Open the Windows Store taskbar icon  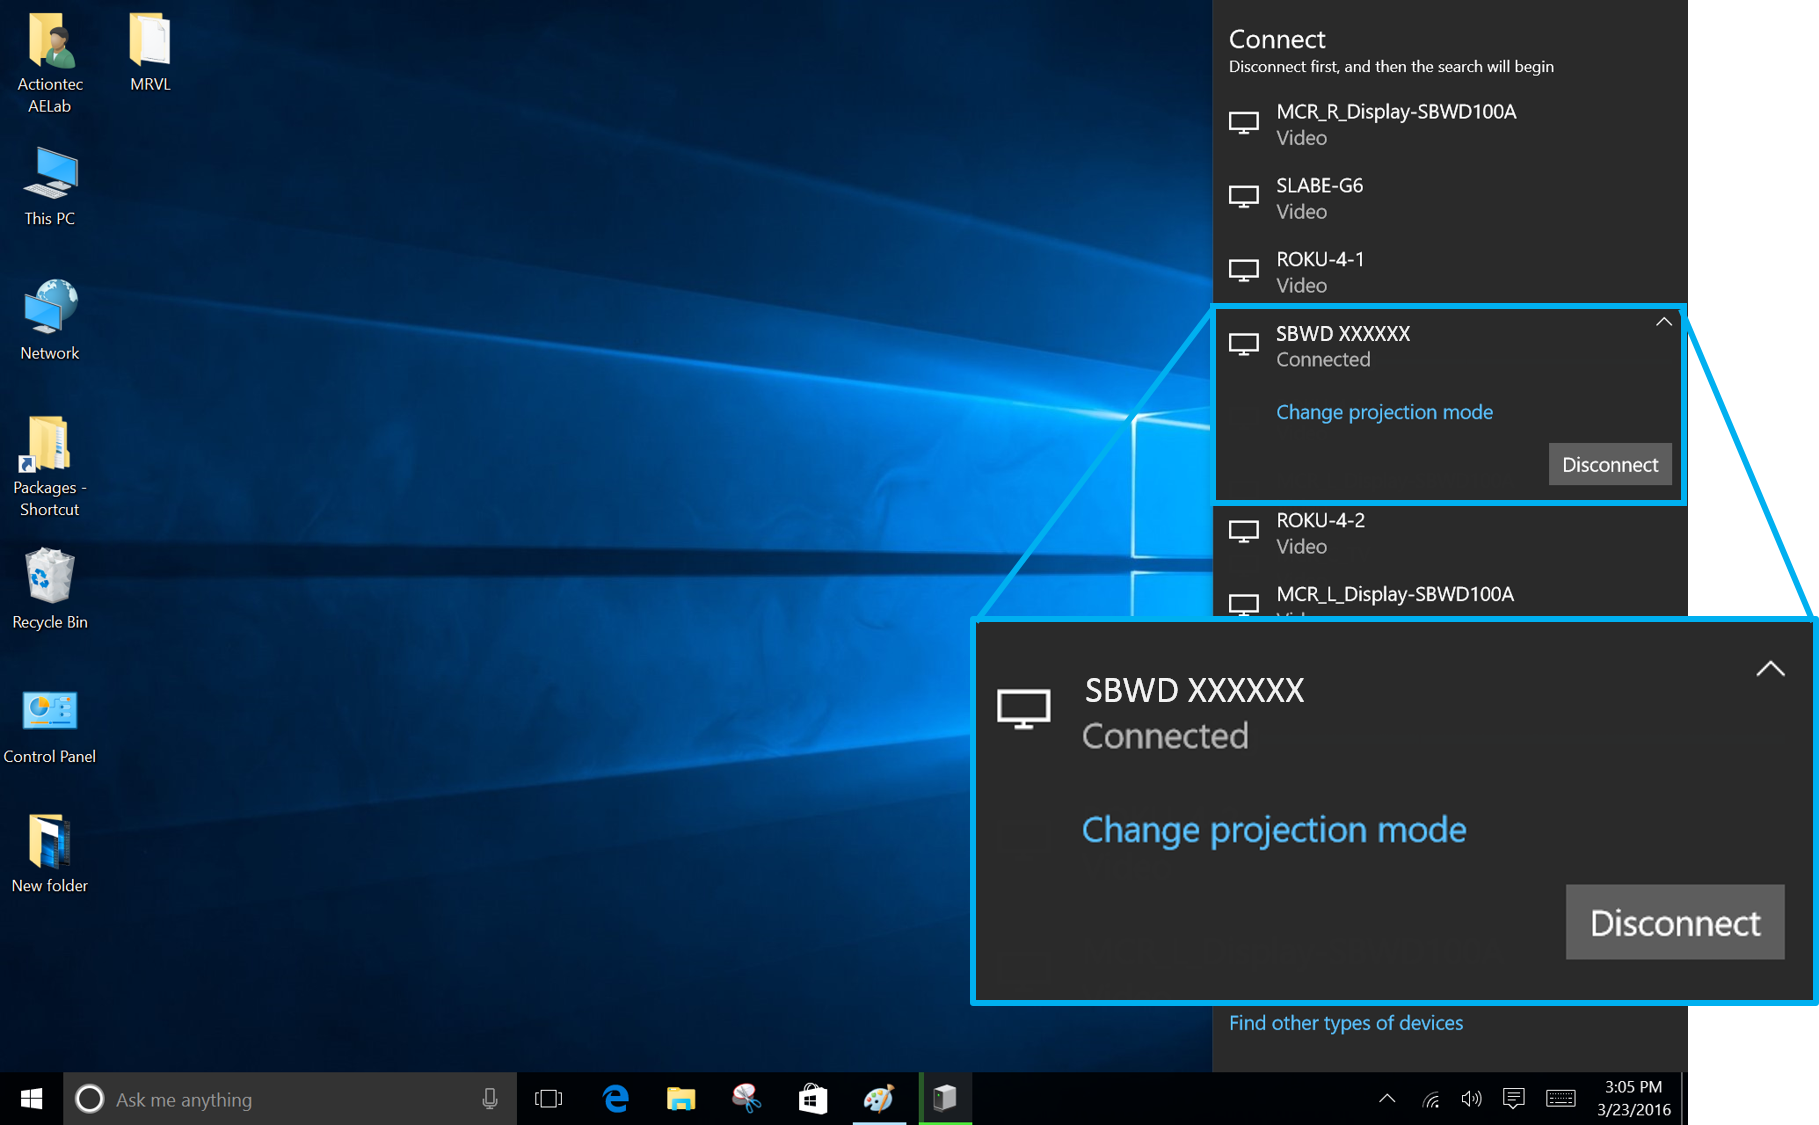click(812, 1099)
